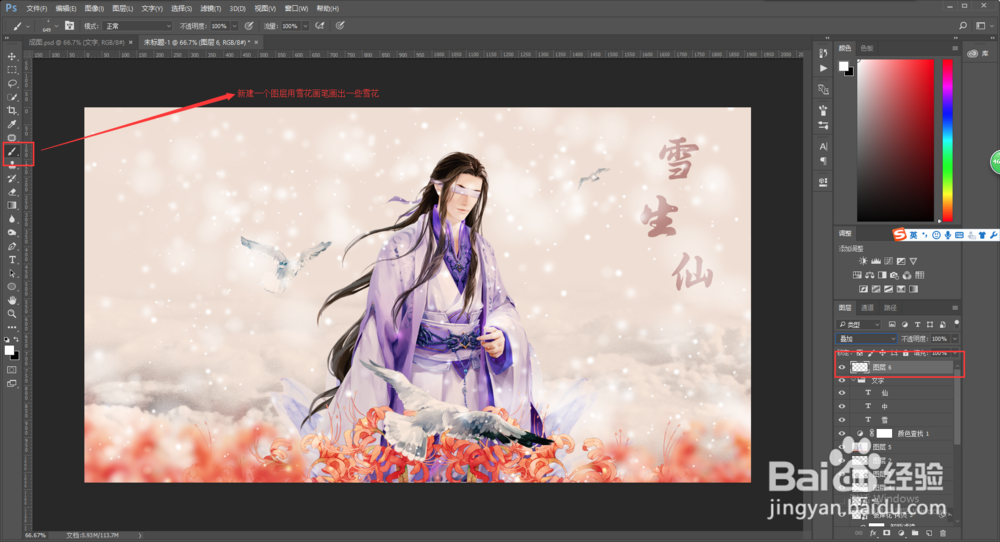The height and width of the screenshot is (542, 1000).
Task: Open the layer style fx menu
Action: pos(873,533)
